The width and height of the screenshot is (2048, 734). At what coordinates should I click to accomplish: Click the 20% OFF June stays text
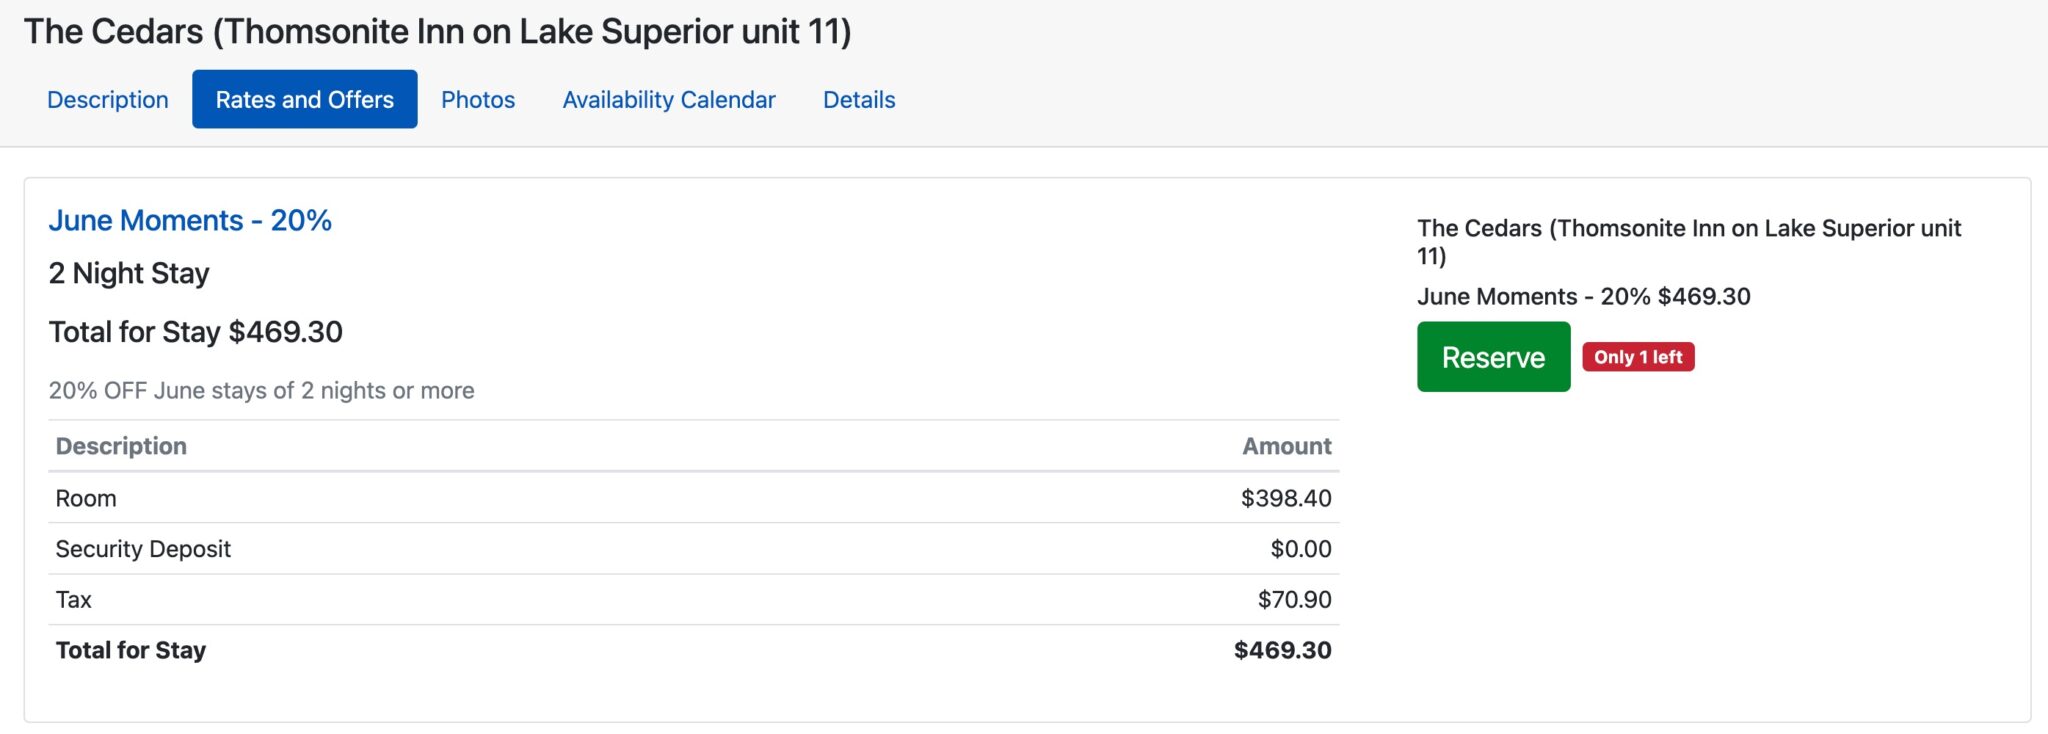pos(262,391)
